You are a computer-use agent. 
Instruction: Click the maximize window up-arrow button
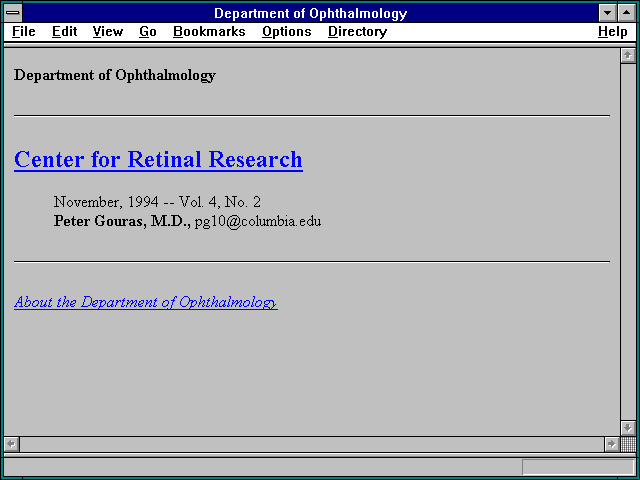[x=627, y=13]
